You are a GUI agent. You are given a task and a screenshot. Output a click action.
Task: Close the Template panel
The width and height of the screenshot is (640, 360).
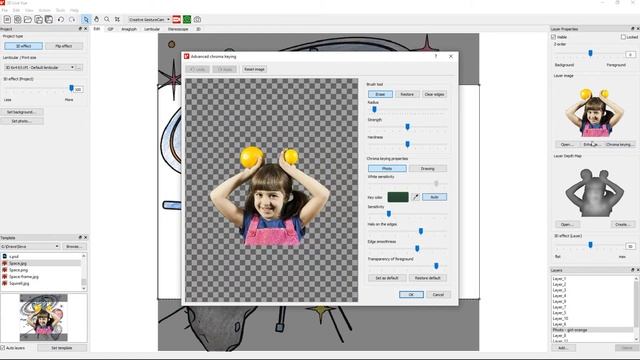[x=85, y=238]
